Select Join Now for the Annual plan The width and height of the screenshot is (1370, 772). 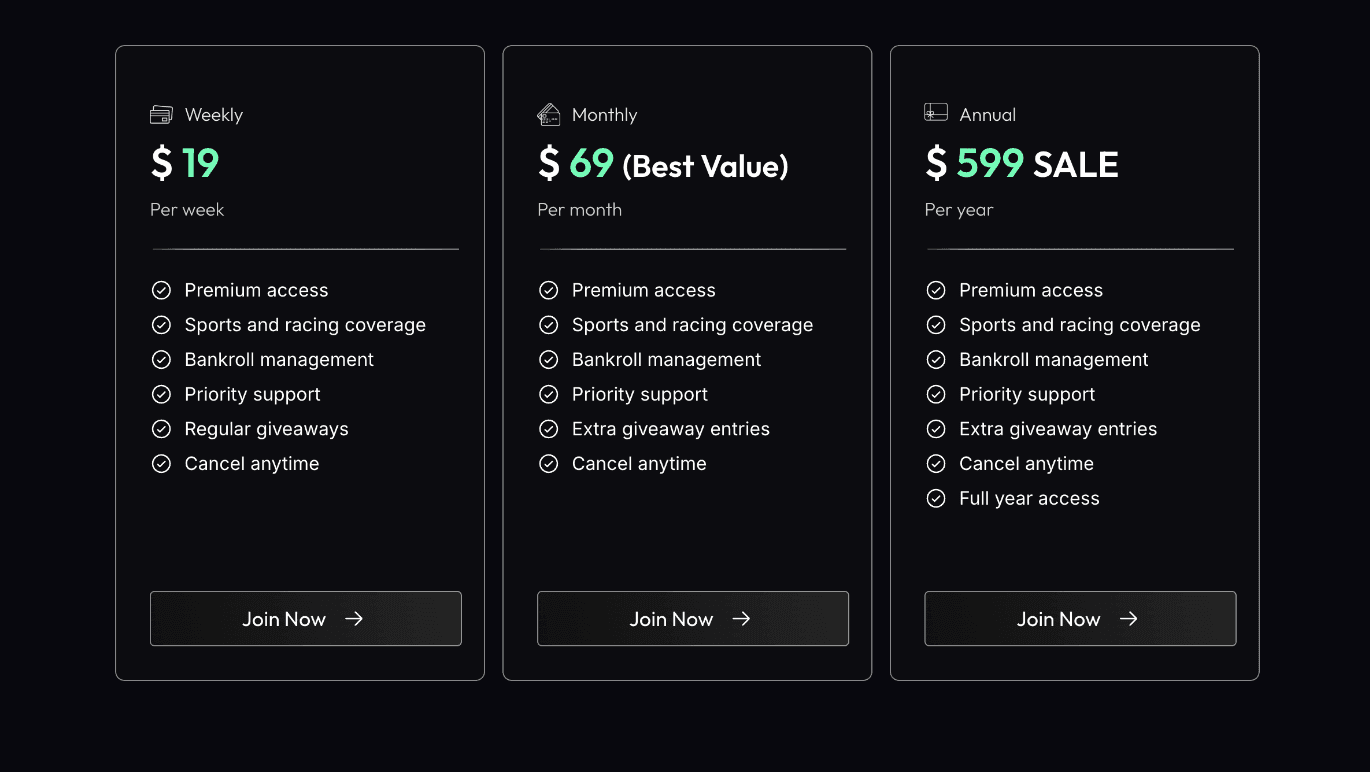point(1080,619)
